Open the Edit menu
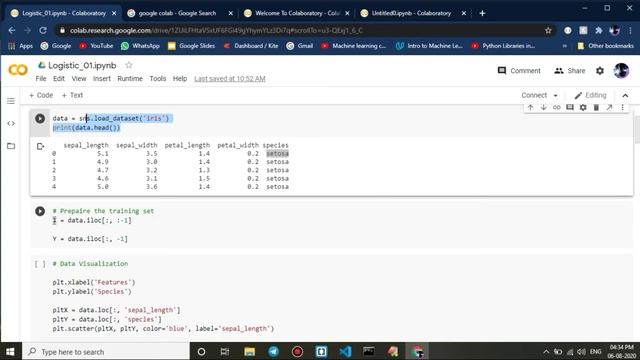The image size is (640, 360). (x=59, y=79)
